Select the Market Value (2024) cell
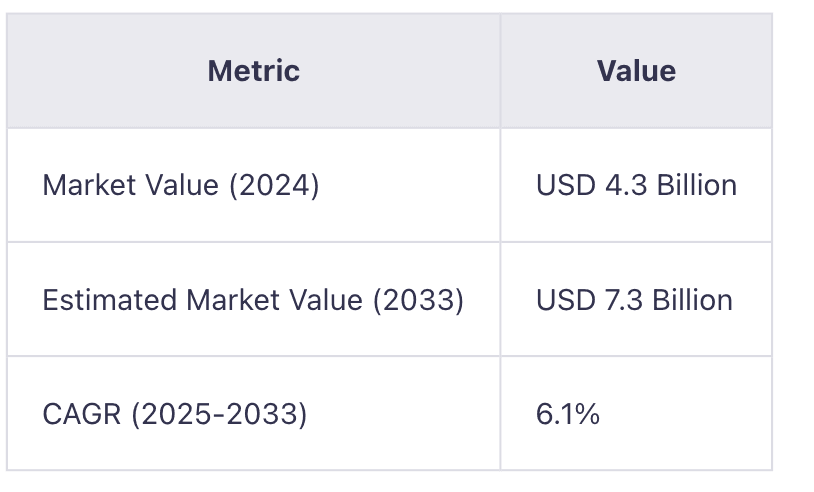The image size is (814, 492). (x=180, y=185)
